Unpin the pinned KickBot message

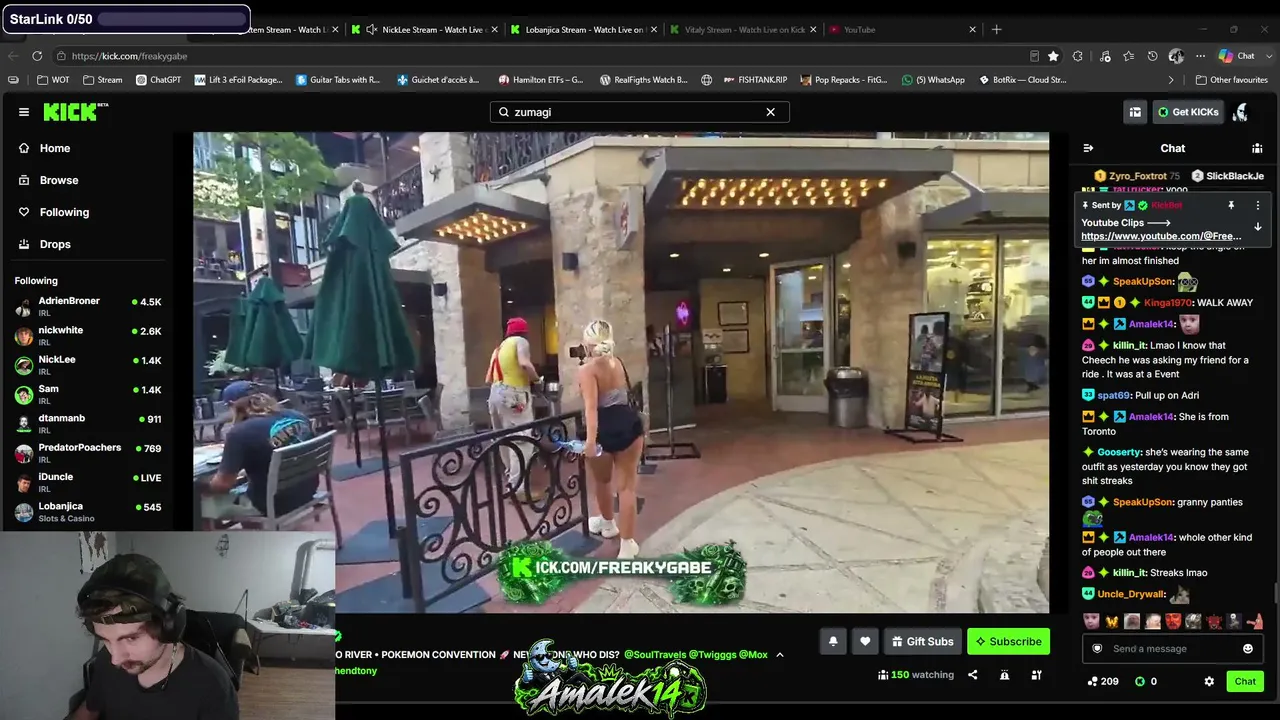1231,205
